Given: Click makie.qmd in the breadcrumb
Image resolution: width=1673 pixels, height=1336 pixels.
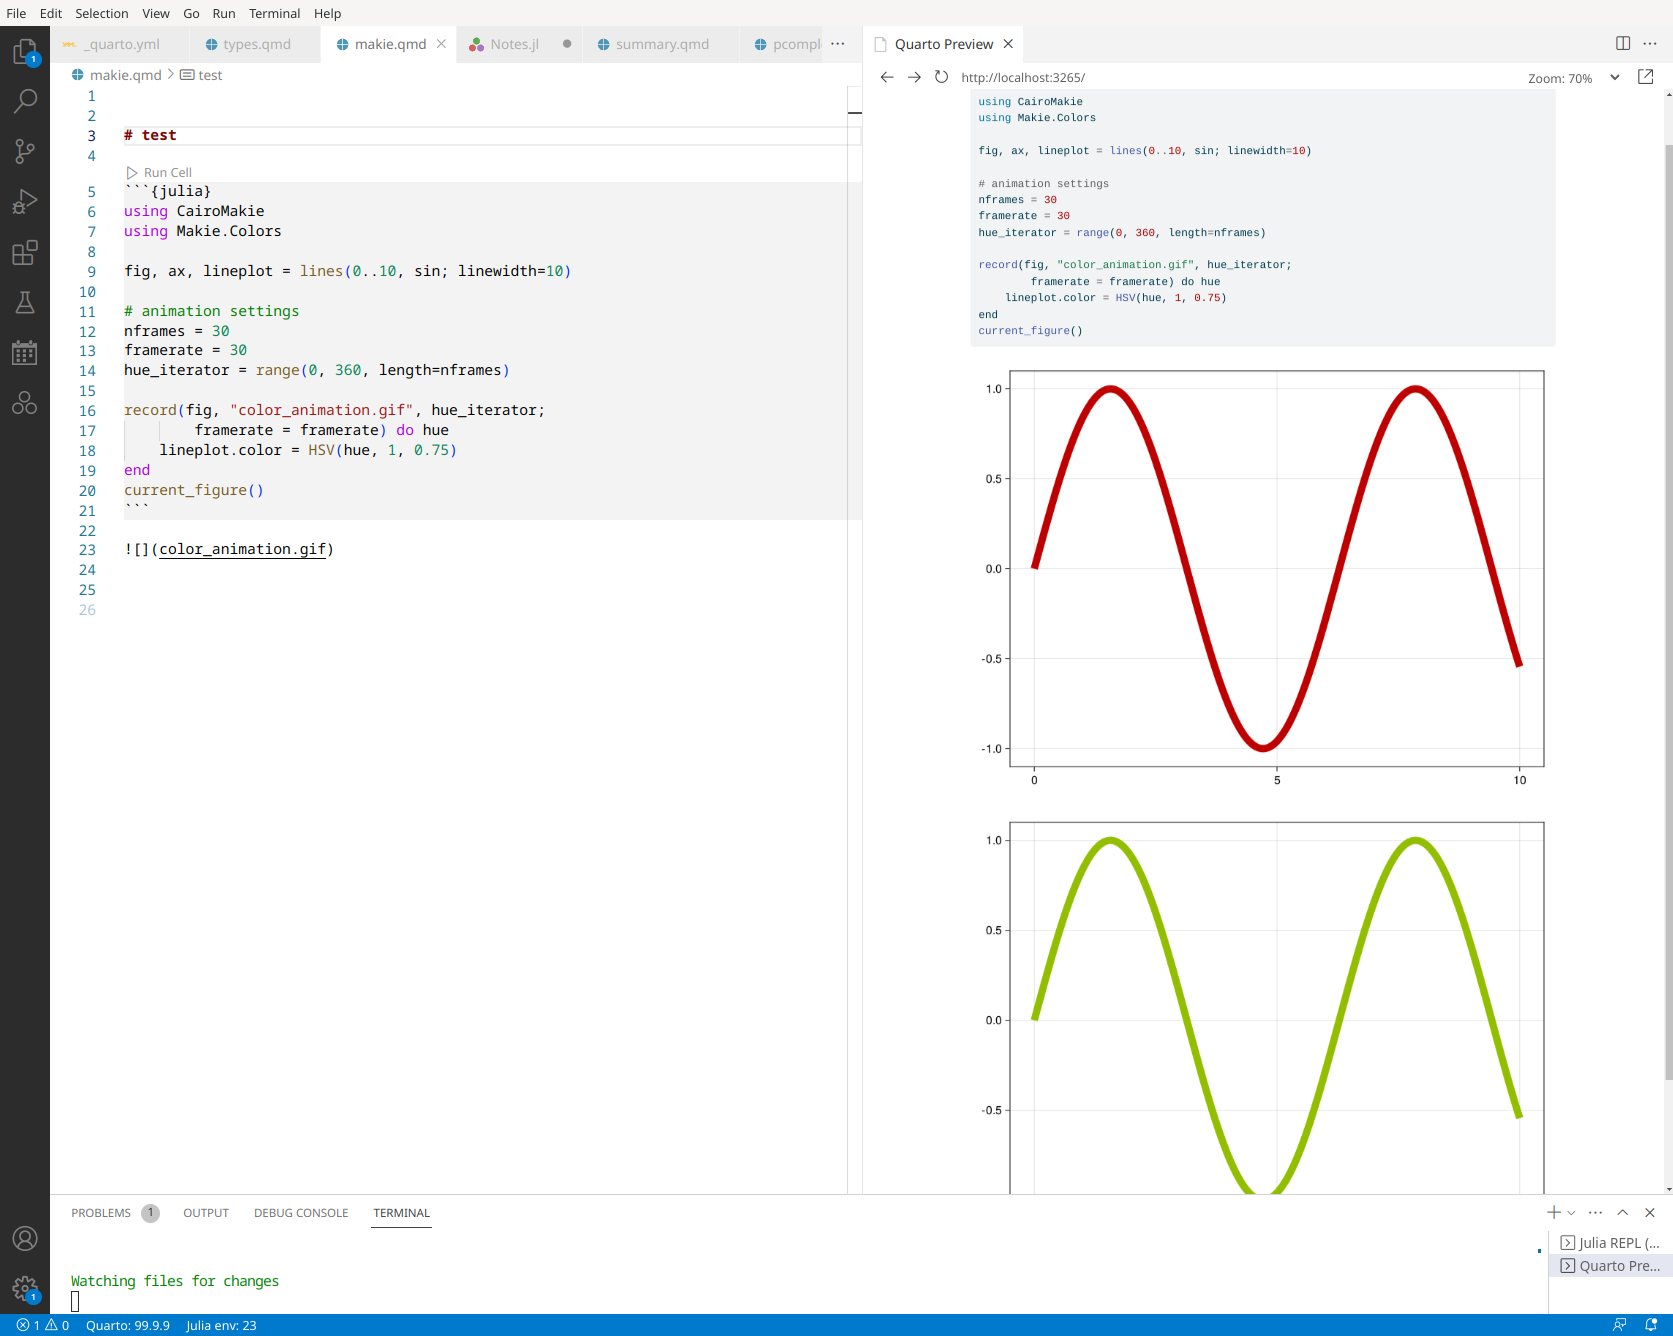Looking at the screenshot, I should [x=125, y=75].
